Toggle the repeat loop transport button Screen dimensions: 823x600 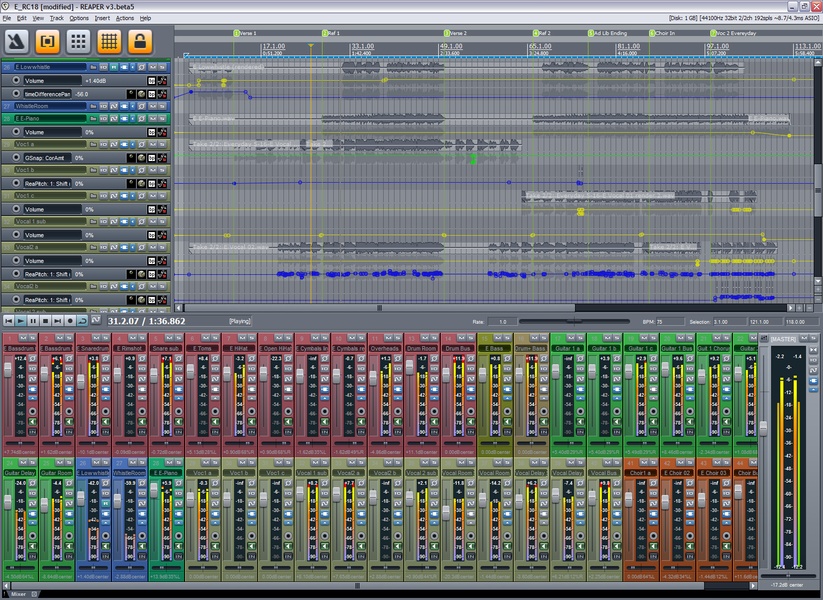point(83,320)
